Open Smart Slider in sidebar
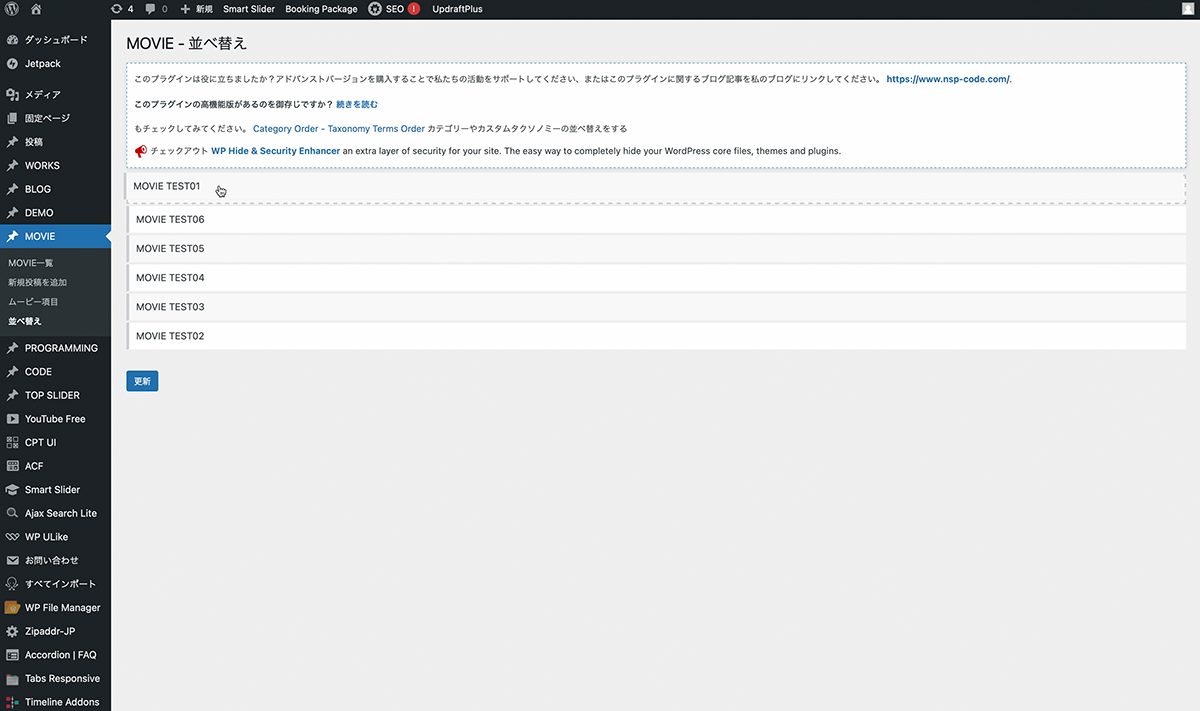1200x711 pixels. click(52, 490)
